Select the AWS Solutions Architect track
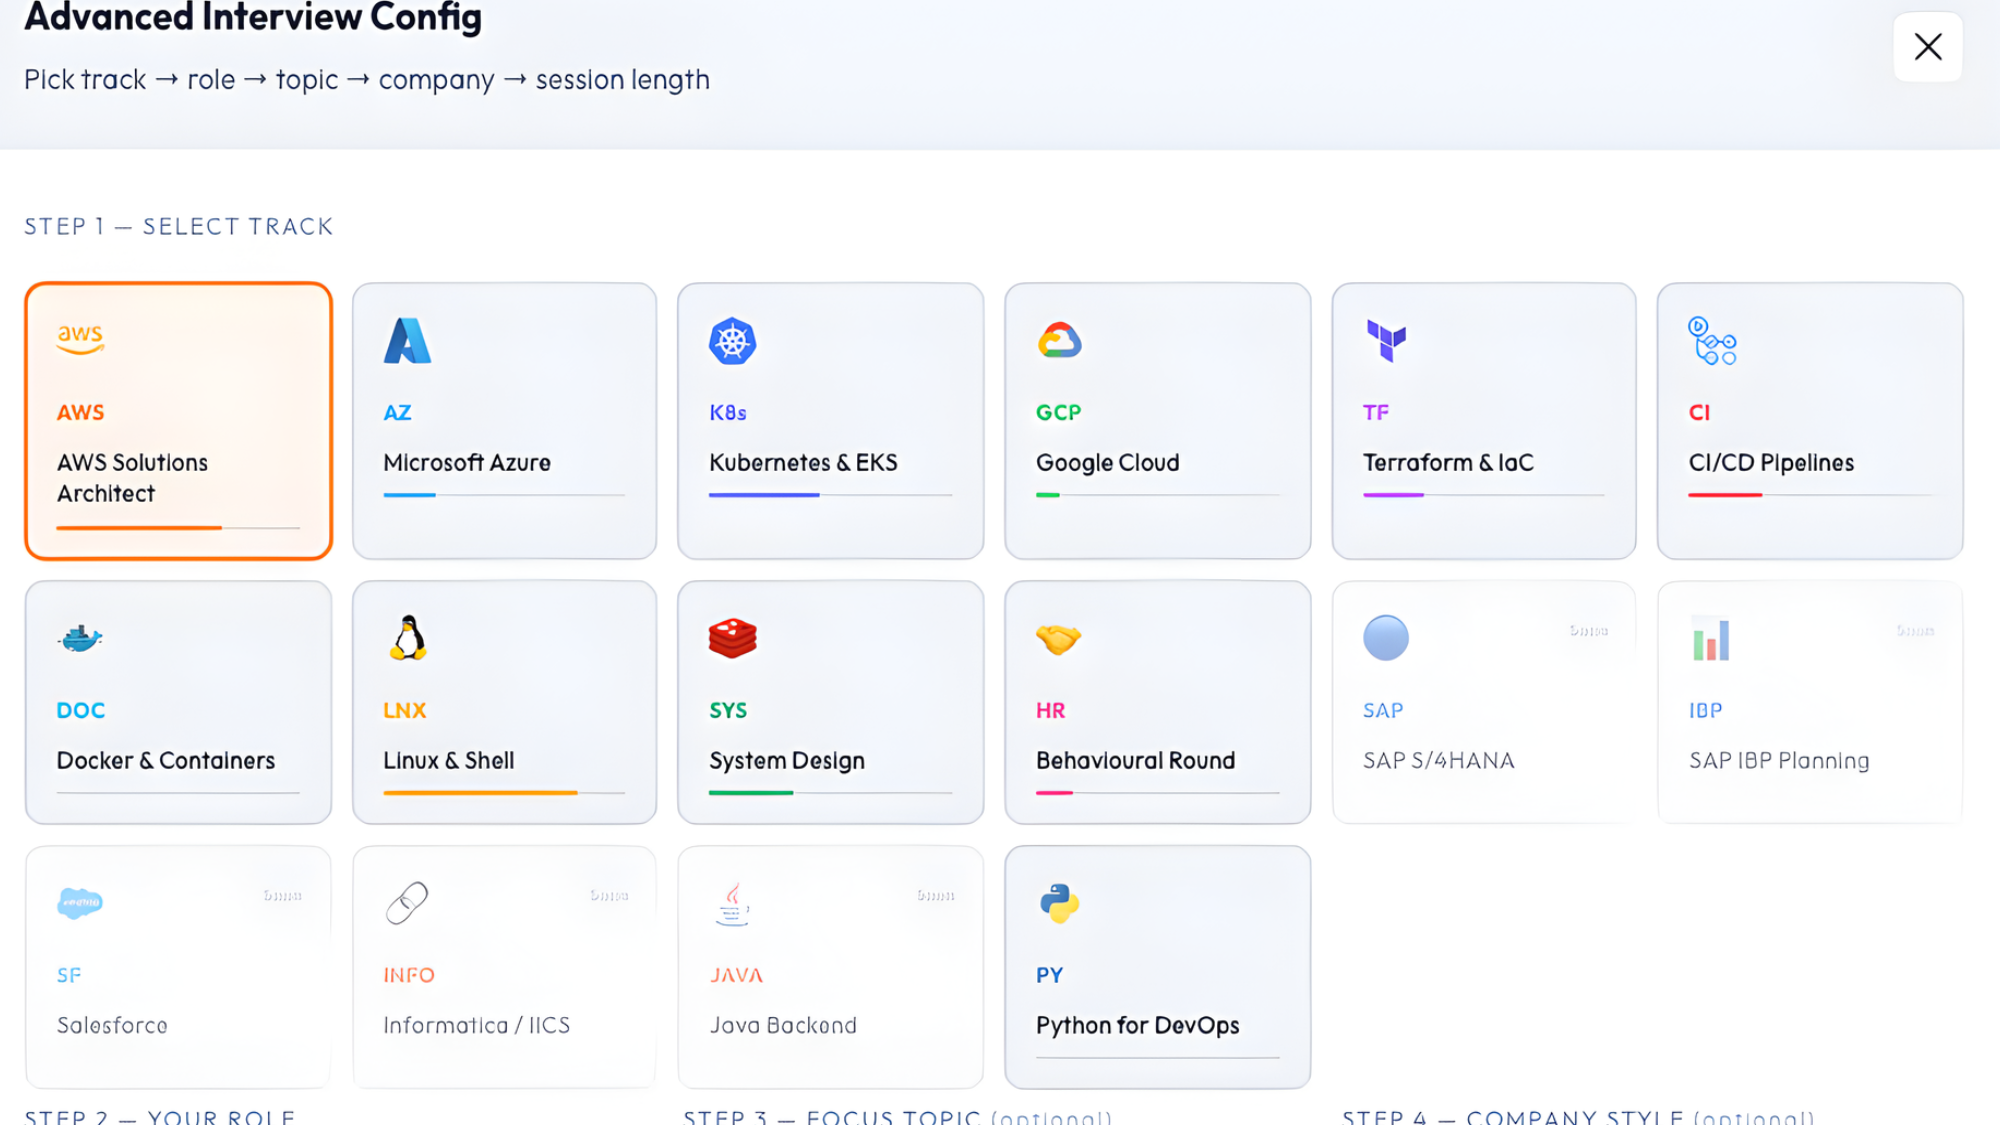The width and height of the screenshot is (2000, 1125). point(178,421)
